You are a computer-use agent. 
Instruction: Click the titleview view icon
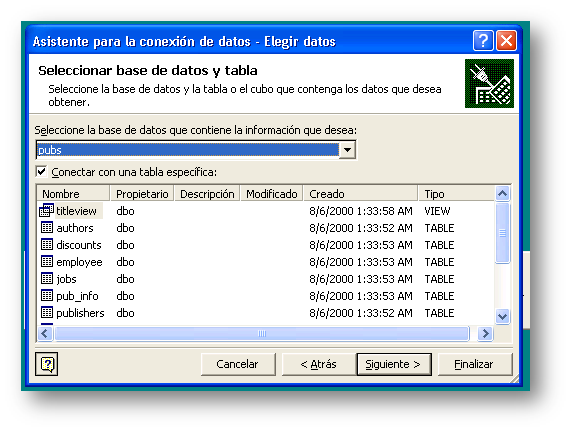(46, 211)
